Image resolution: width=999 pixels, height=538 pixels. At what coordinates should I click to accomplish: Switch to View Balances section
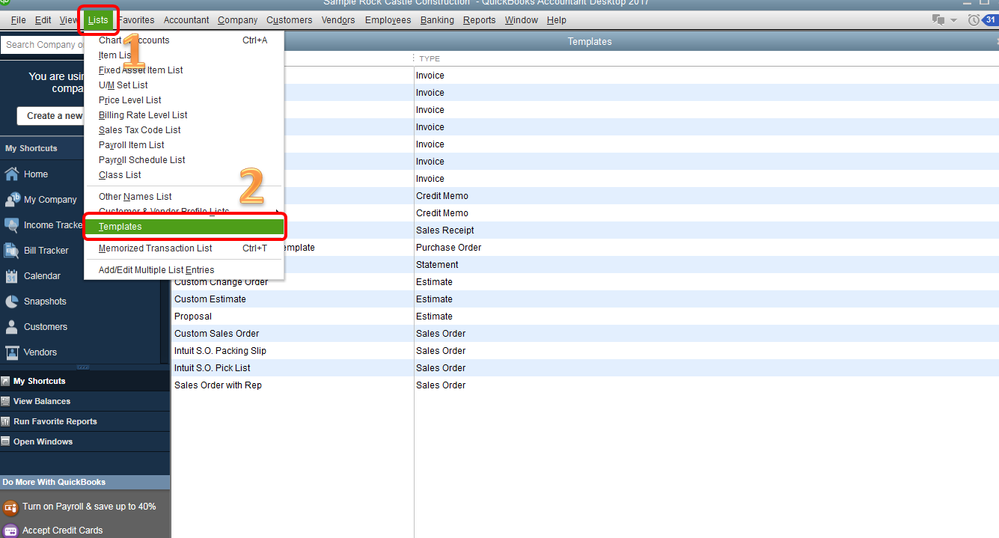[x=85, y=401]
